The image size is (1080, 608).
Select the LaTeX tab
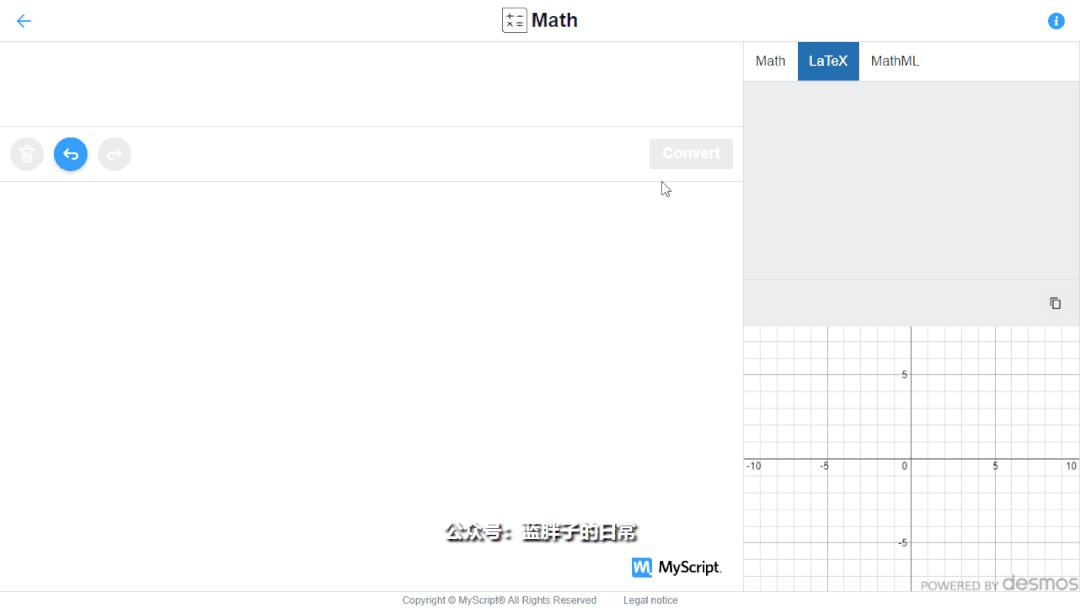tap(828, 61)
